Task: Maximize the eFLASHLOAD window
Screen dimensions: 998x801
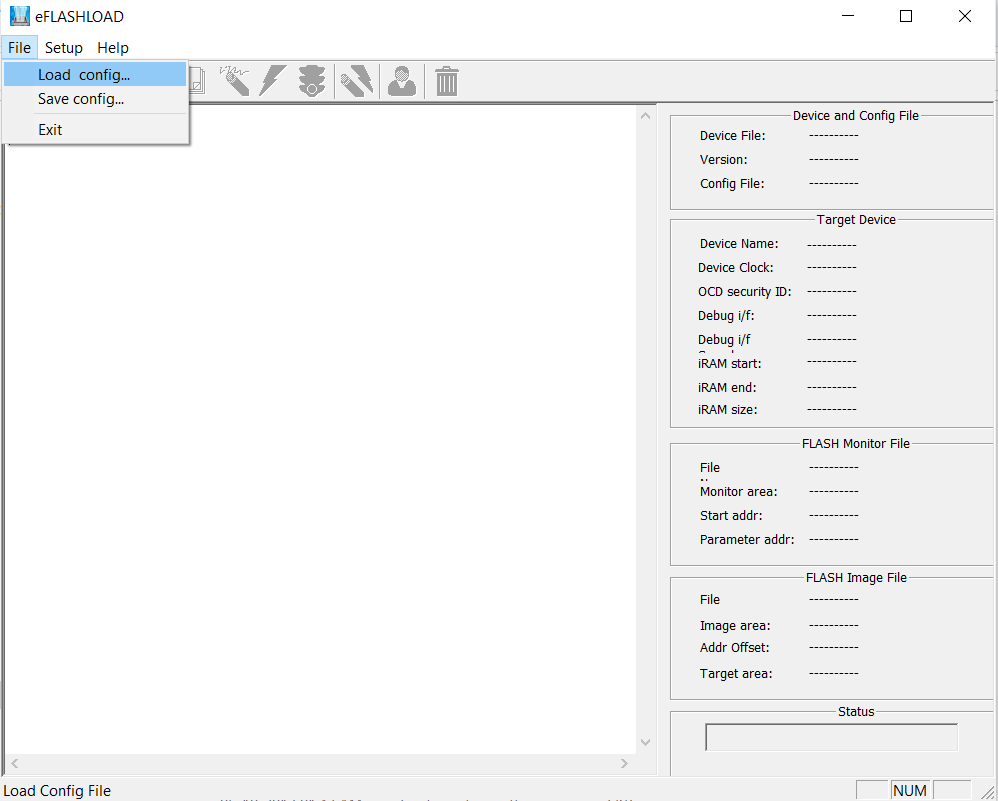Action: (906, 16)
